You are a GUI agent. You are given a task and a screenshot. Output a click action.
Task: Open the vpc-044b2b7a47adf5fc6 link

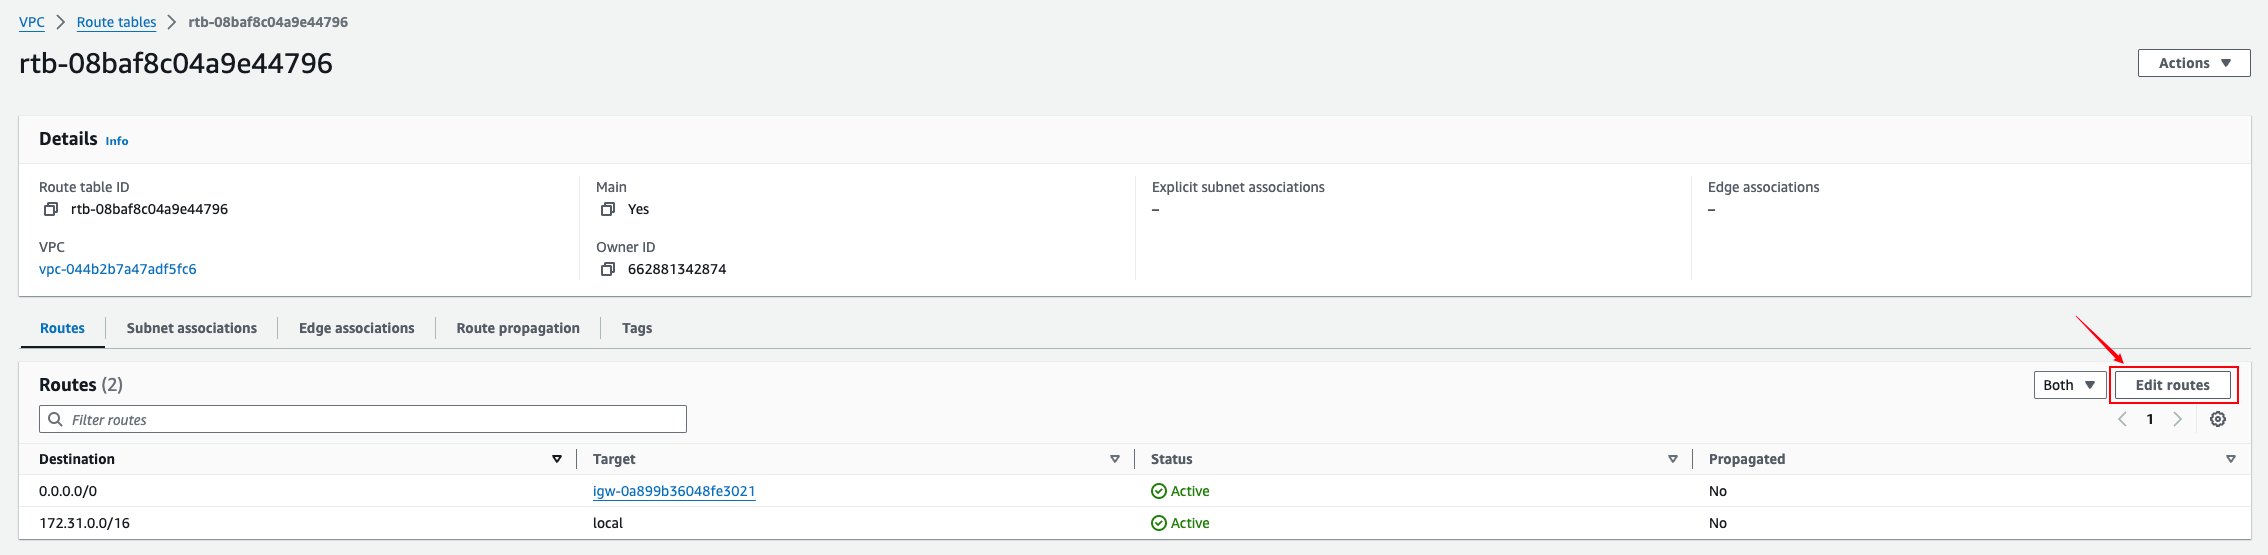click(118, 269)
